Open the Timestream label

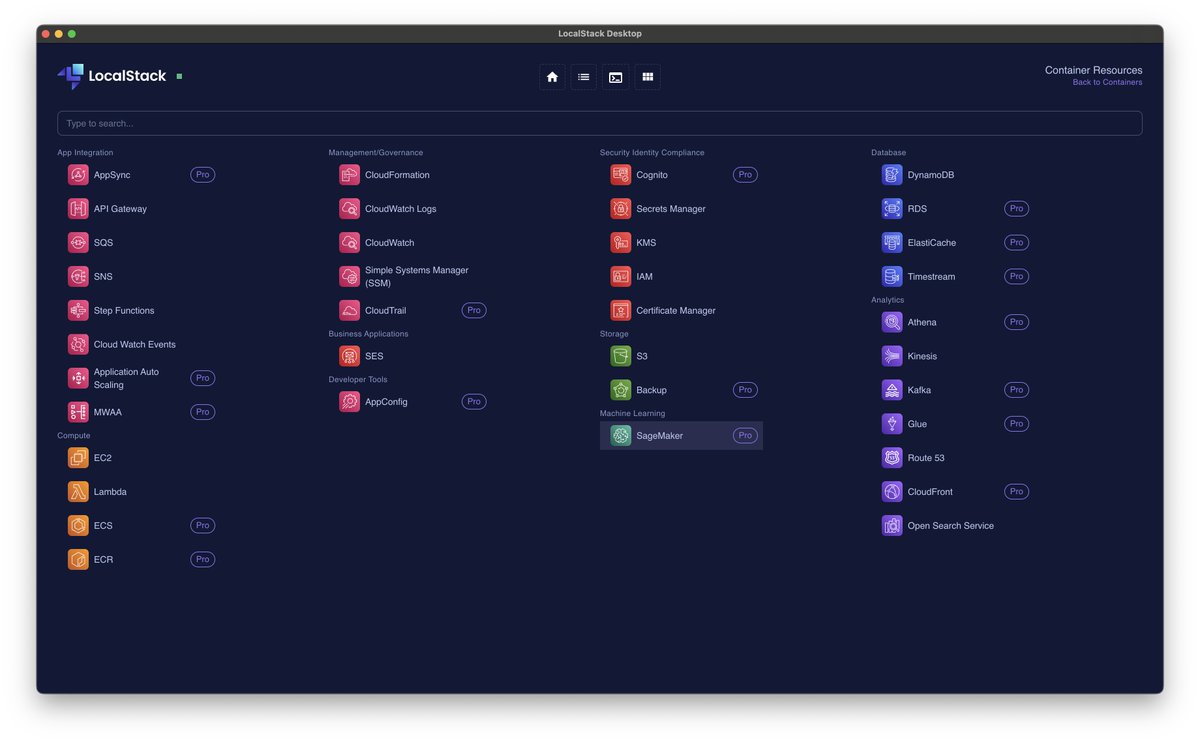pos(932,277)
